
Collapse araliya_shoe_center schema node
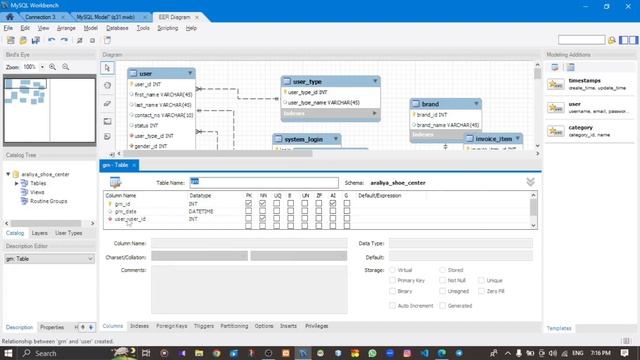click(8, 174)
